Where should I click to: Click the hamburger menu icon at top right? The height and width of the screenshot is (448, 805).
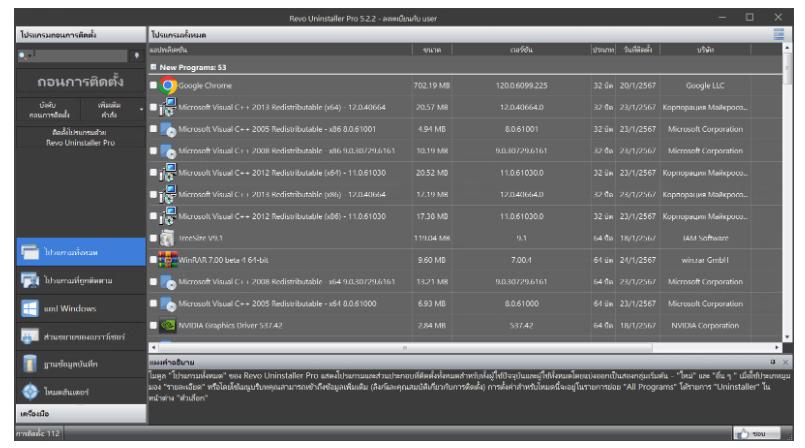793,35
